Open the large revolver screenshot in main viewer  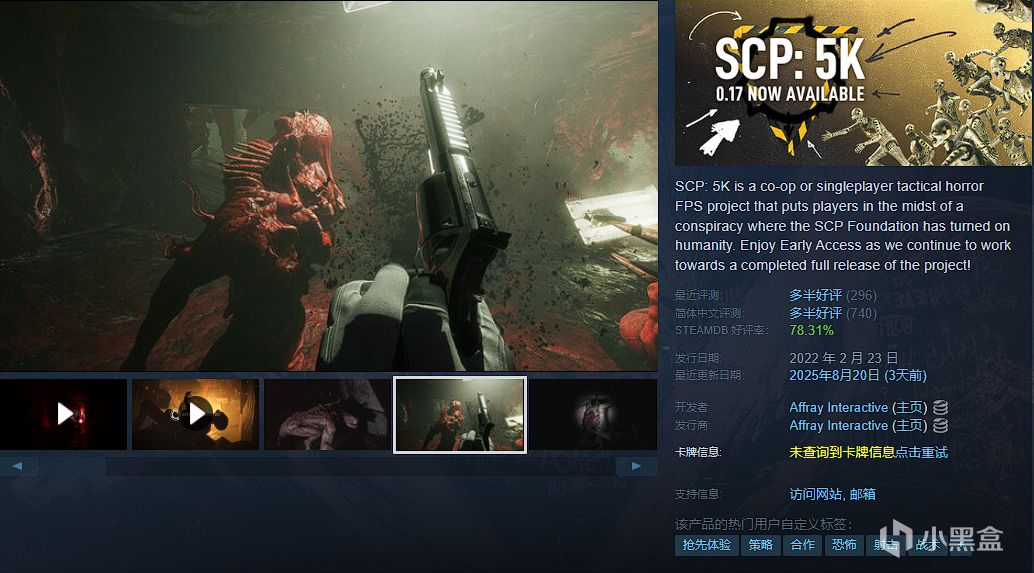328,185
